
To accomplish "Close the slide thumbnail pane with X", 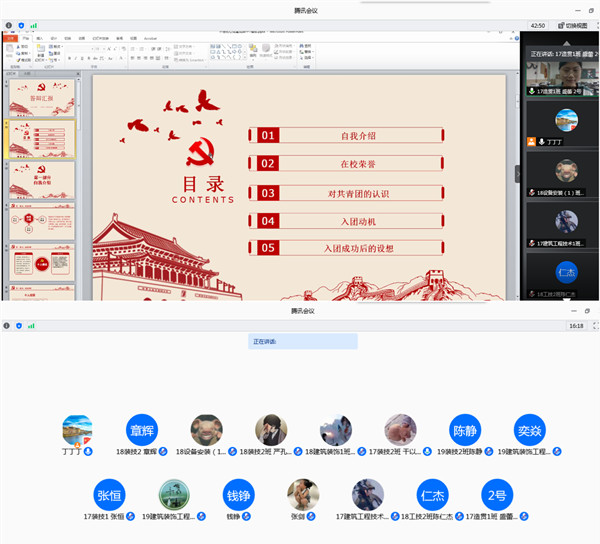I will click(x=78, y=73).
